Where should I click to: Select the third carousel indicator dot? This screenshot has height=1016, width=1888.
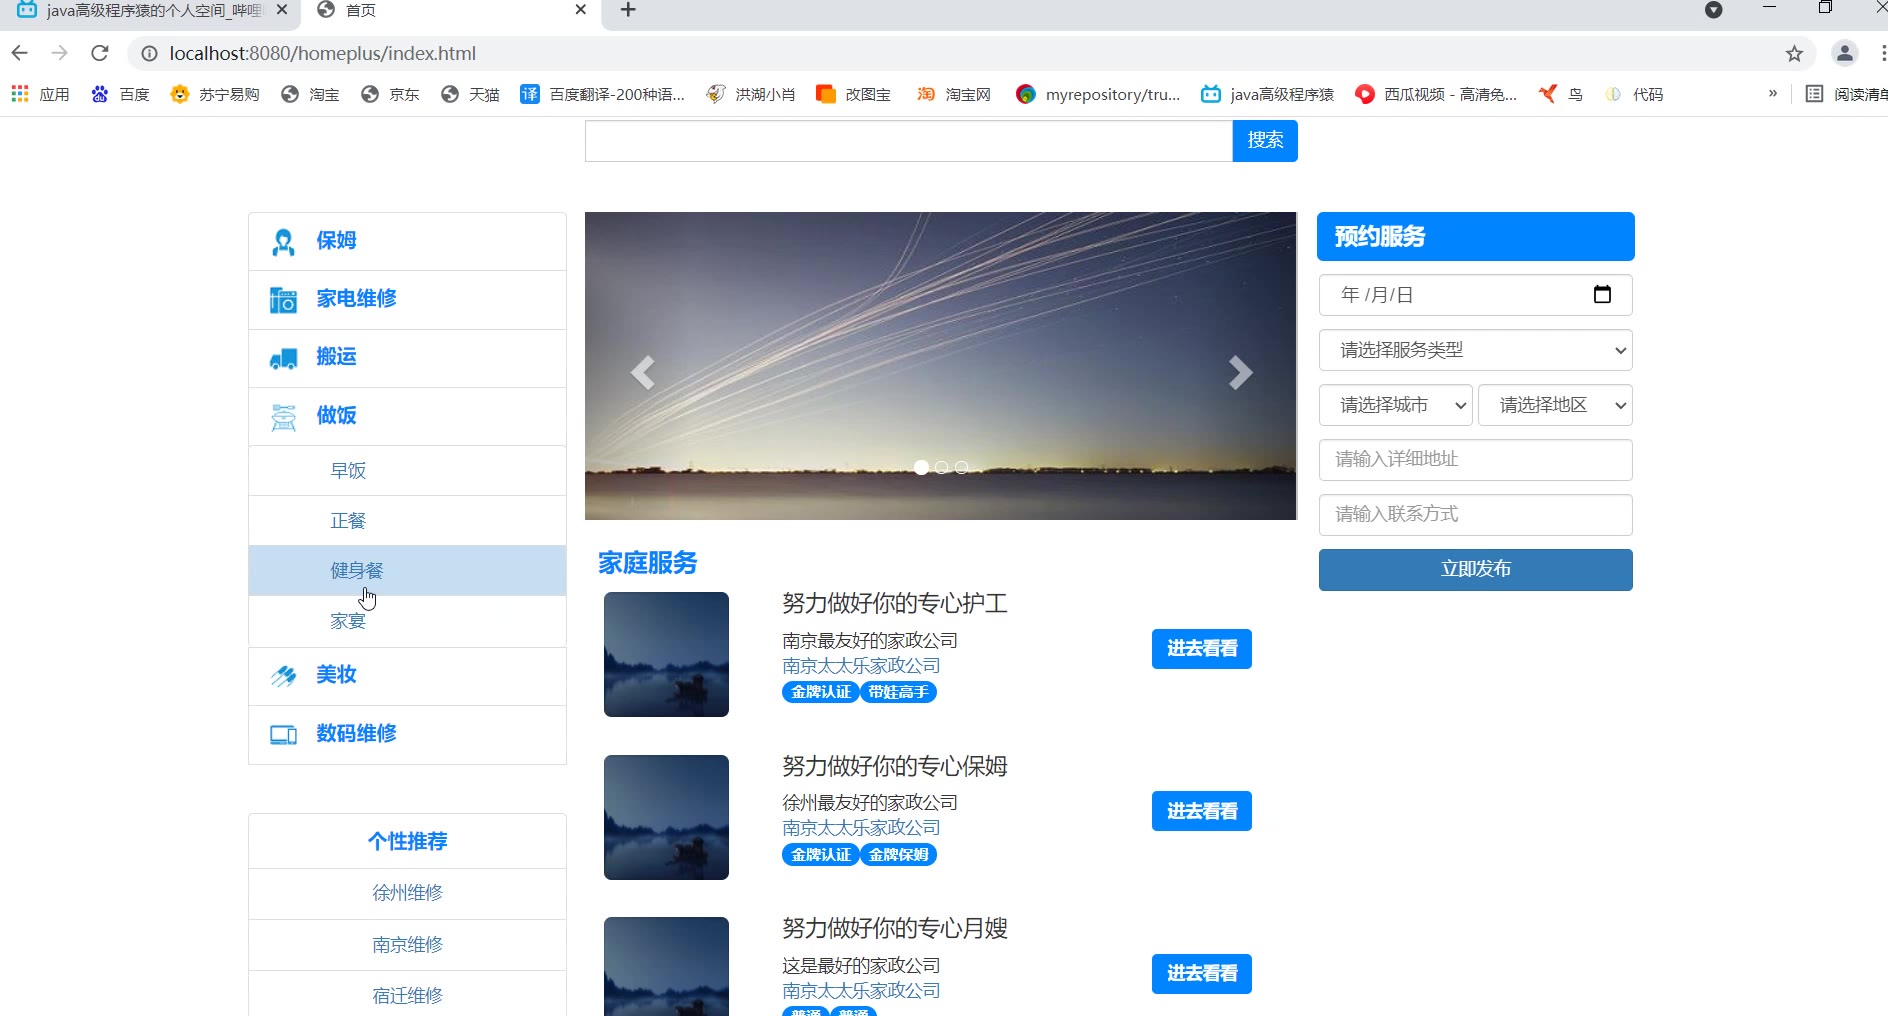point(961,467)
